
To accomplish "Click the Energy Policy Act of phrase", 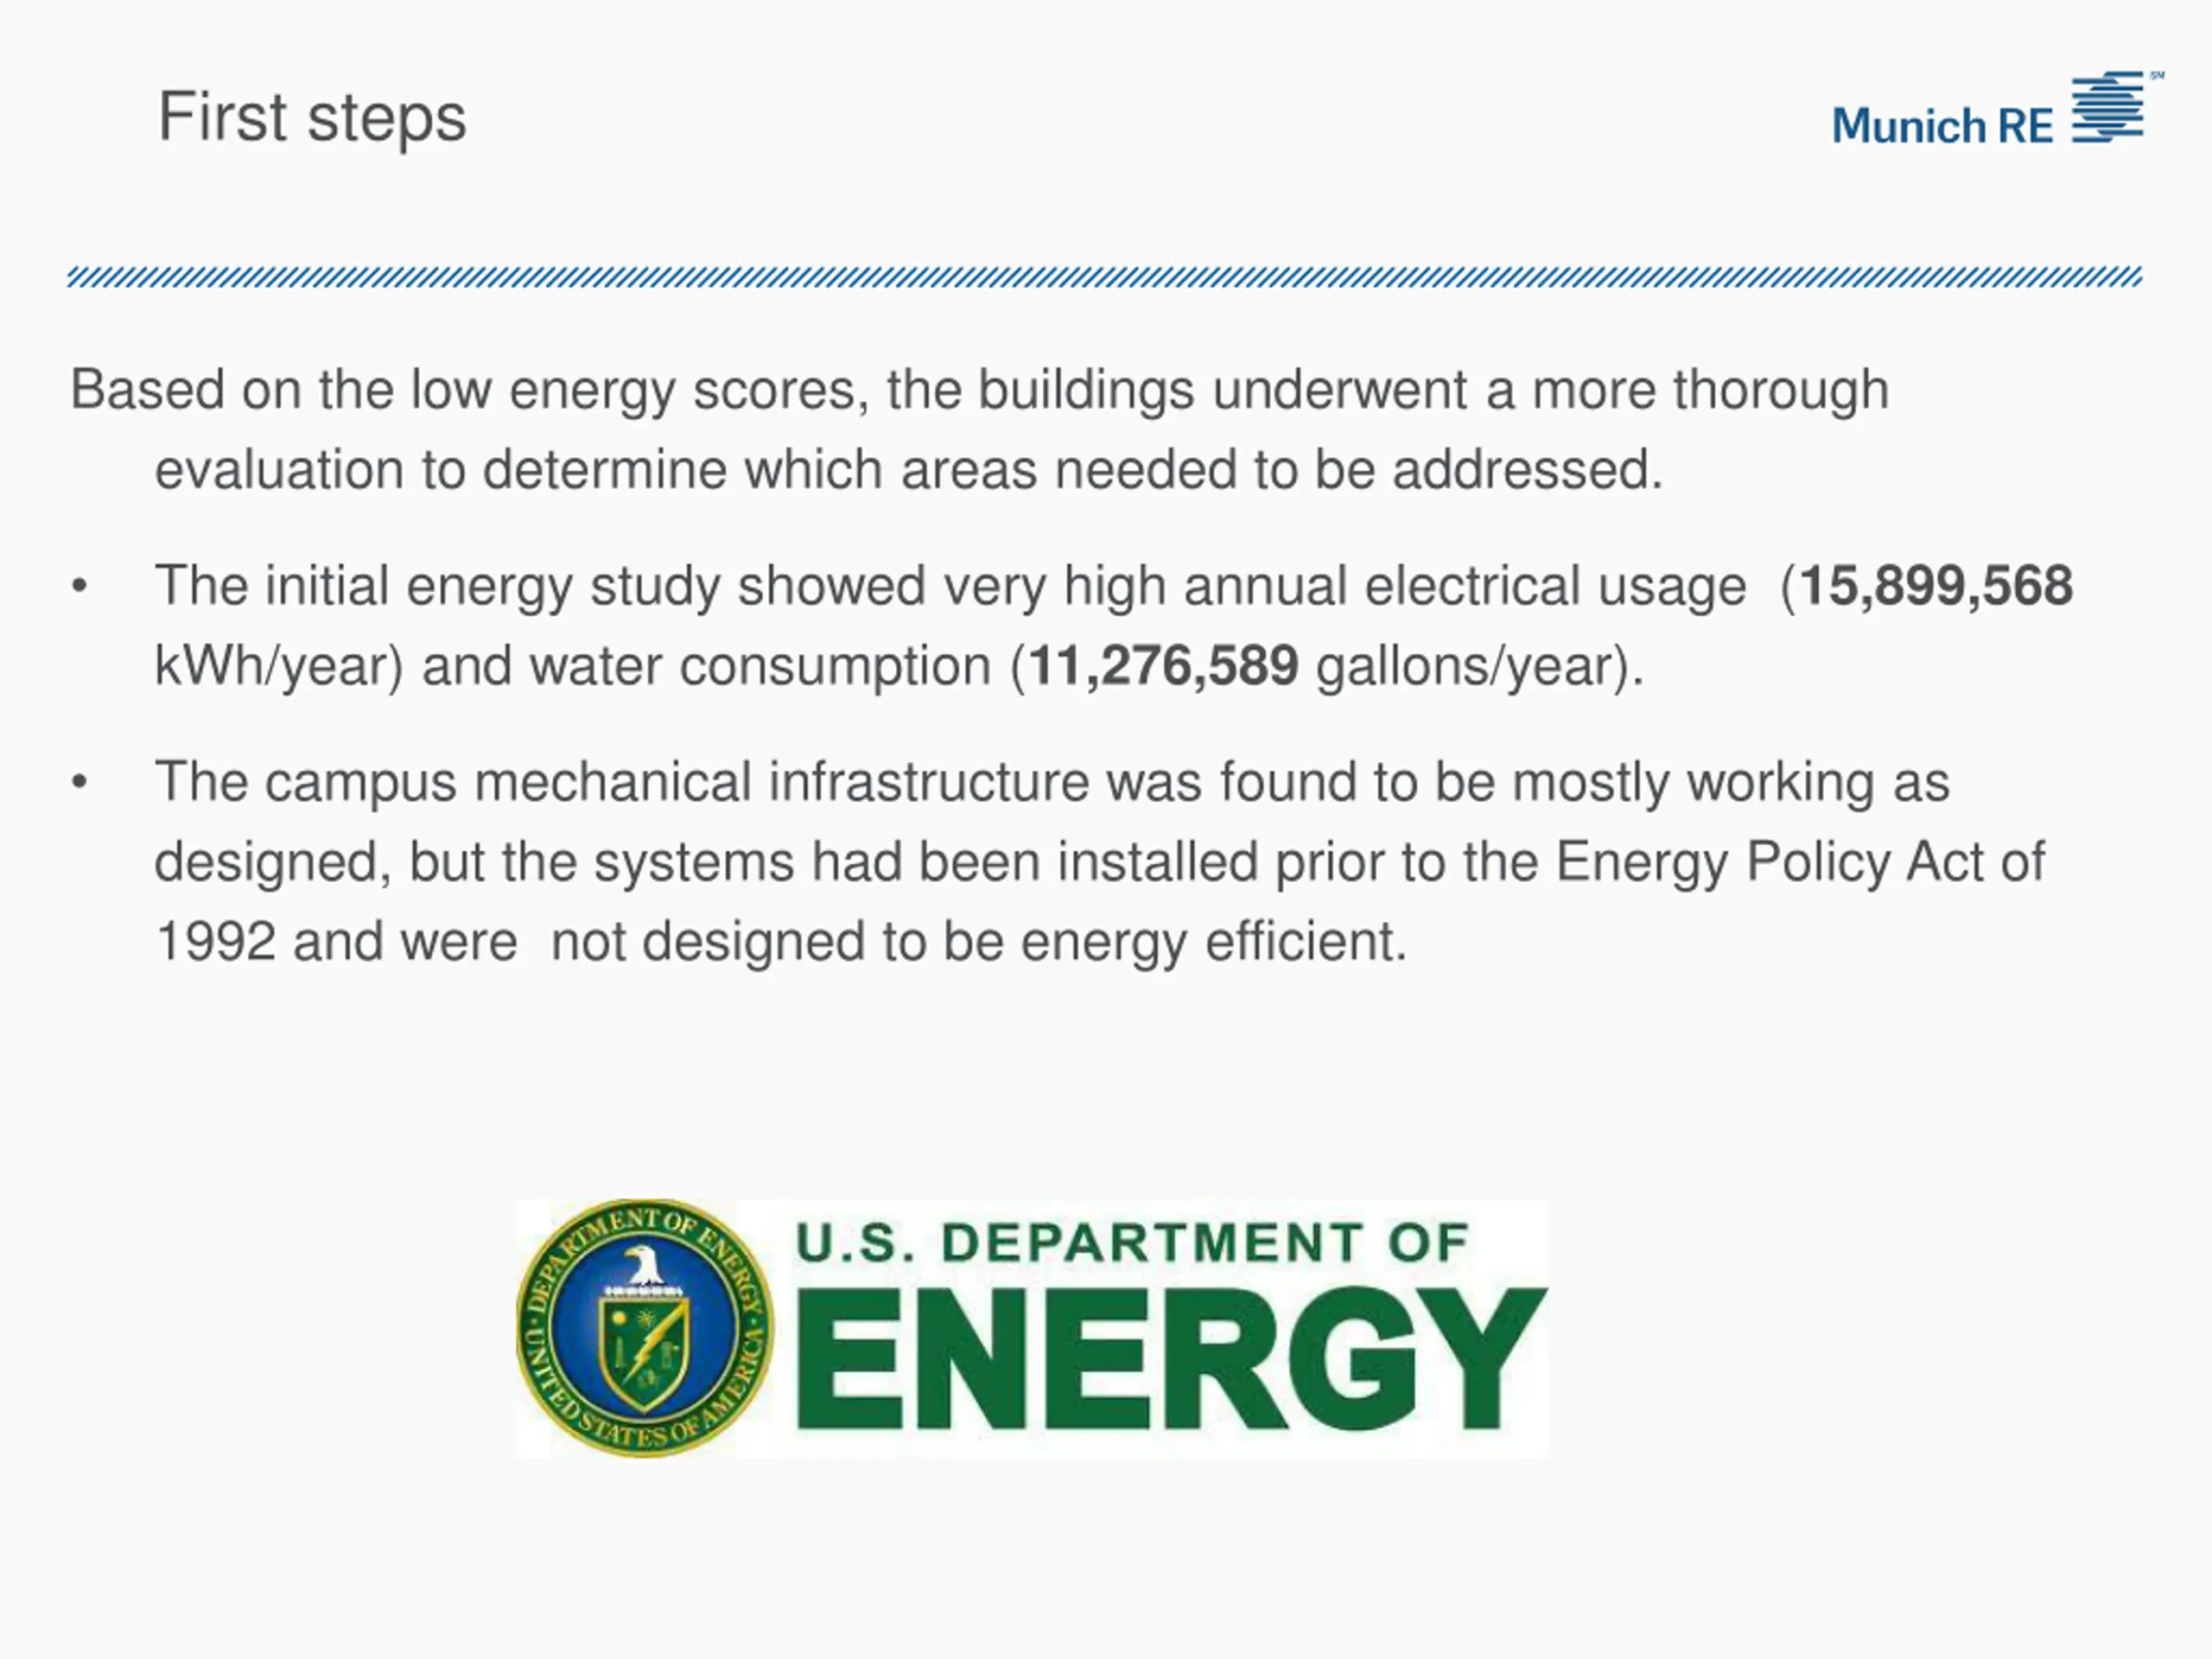I will (1800, 862).
